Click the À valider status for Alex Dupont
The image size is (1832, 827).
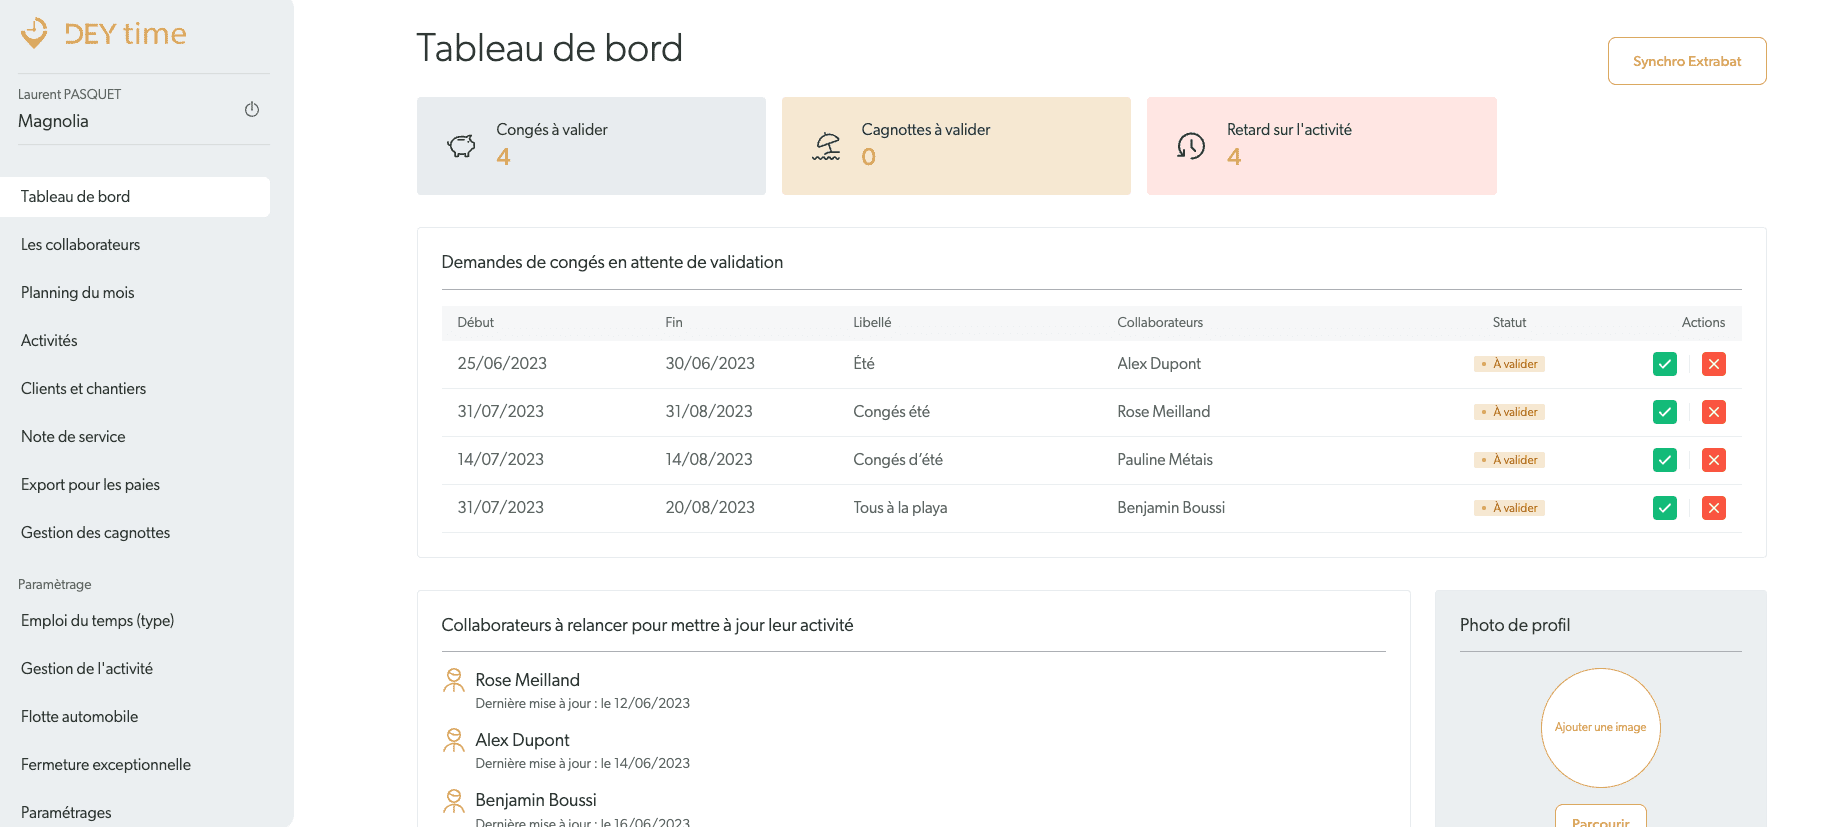pos(1509,364)
